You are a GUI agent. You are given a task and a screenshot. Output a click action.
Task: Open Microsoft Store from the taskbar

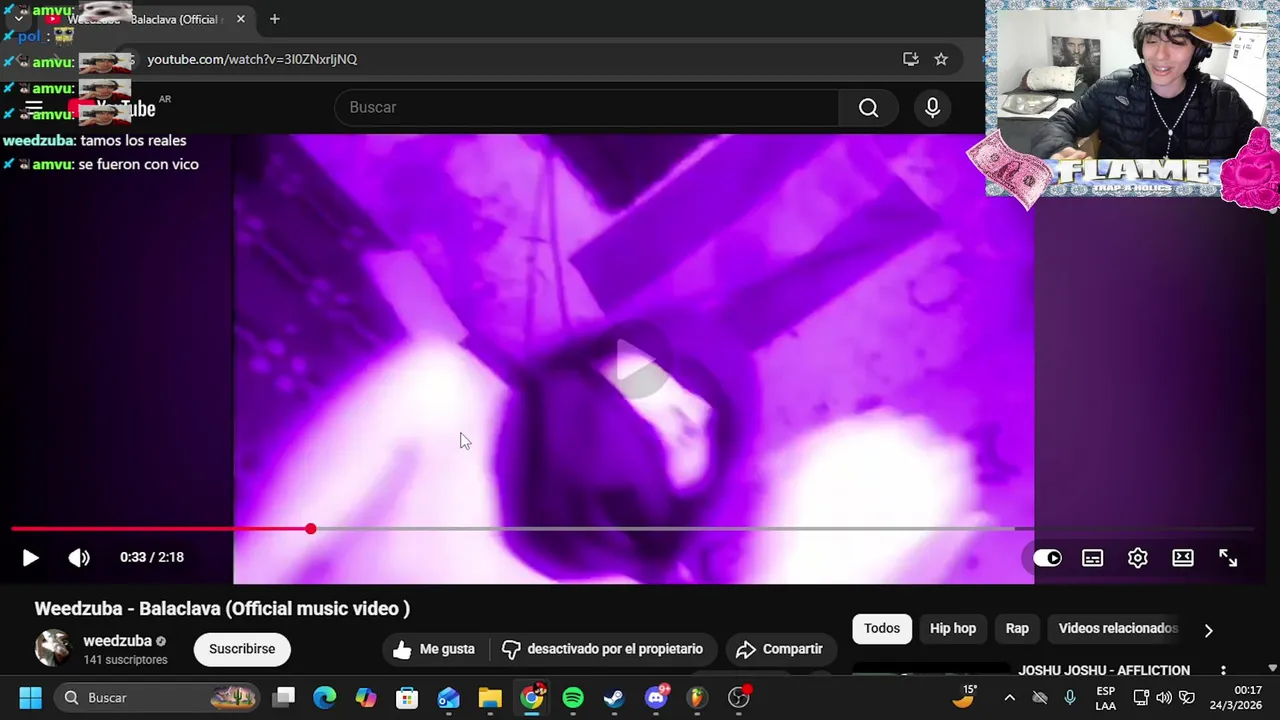[x=407, y=697]
